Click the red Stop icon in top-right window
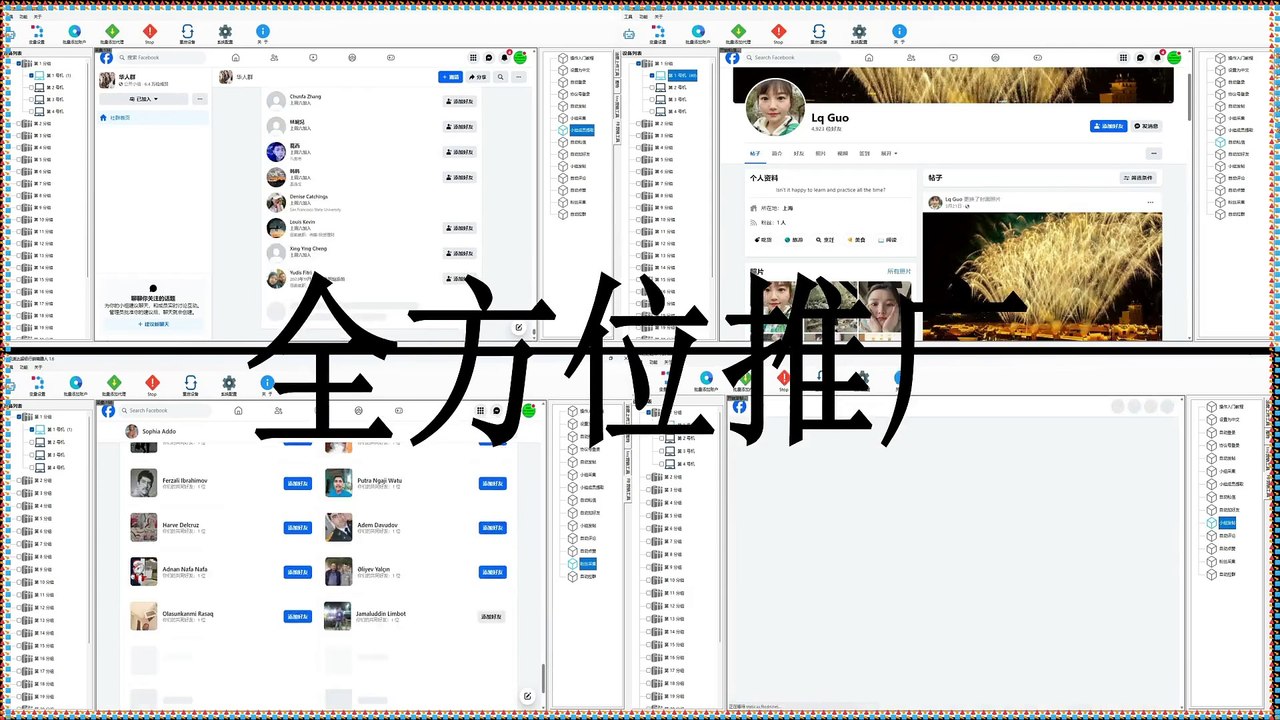Viewport: 1280px width, 720px height. point(777,31)
